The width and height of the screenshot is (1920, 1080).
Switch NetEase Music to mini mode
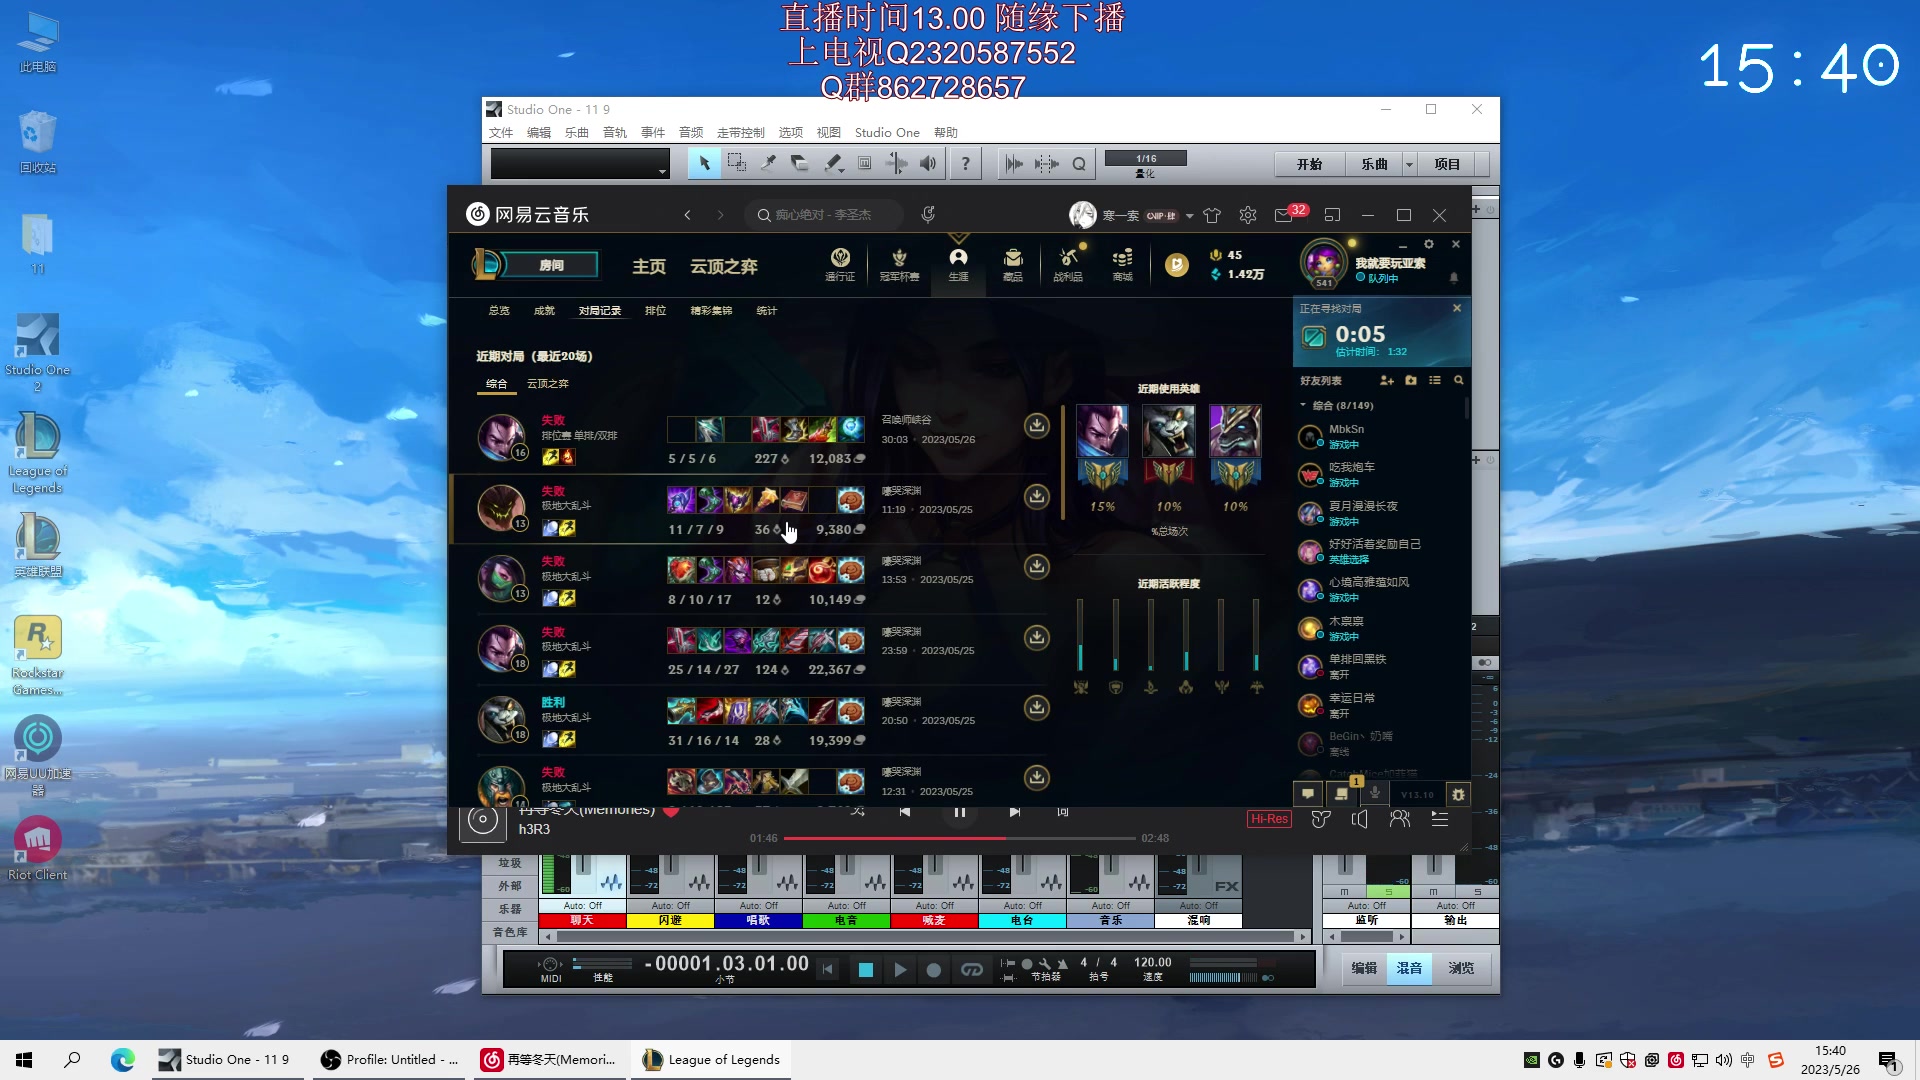(1332, 215)
